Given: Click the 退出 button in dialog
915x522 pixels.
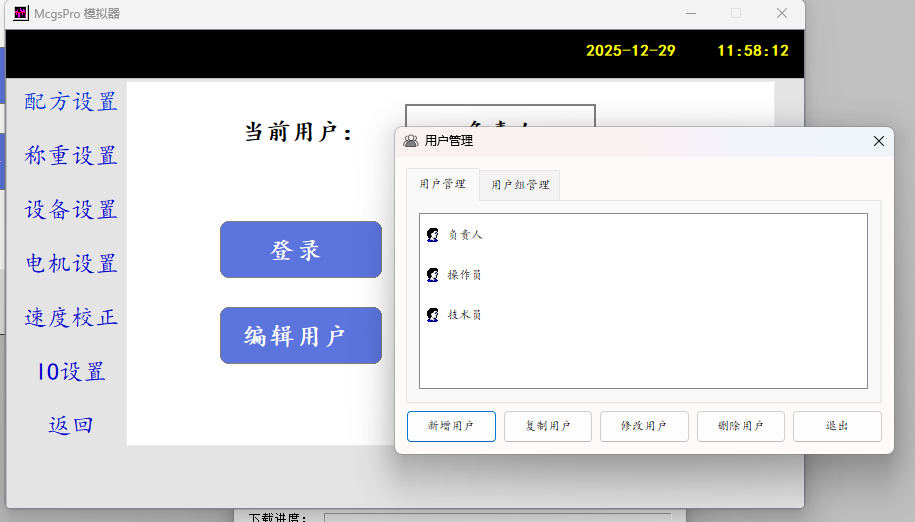Looking at the screenshot, I should click(x=837, y=426).
